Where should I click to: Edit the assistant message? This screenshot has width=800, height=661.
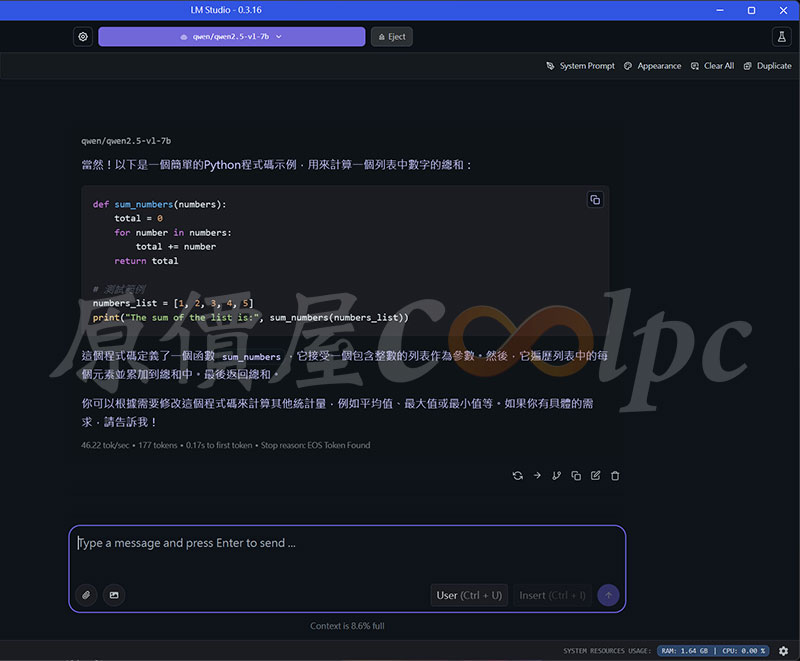[x=595, y=476]
